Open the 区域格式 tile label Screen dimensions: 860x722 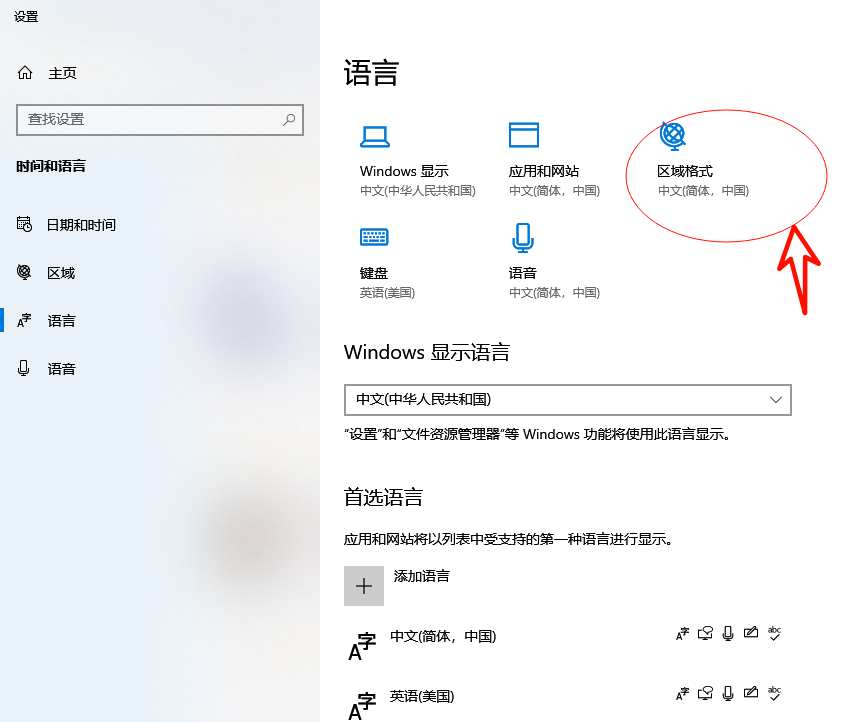[x=685, y=171]
